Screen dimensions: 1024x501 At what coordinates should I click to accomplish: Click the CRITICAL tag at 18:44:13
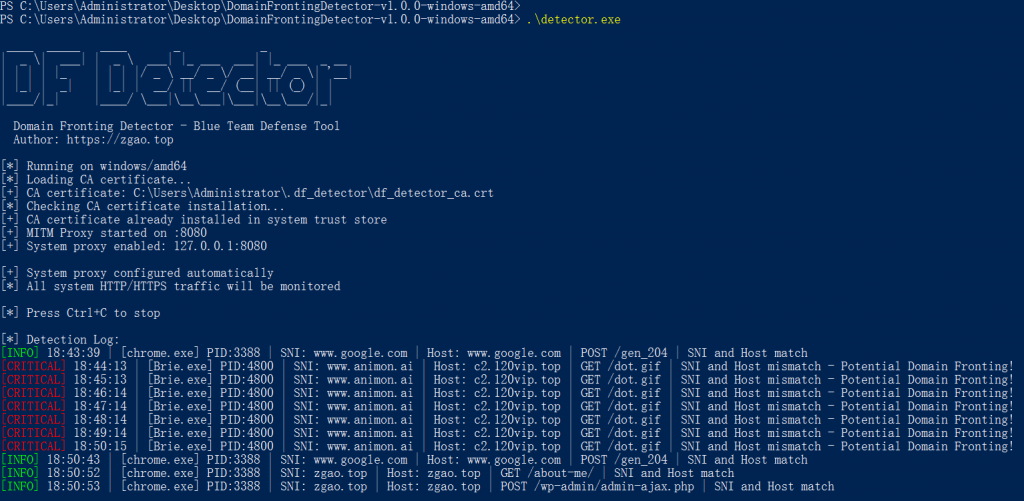(33, 366)
